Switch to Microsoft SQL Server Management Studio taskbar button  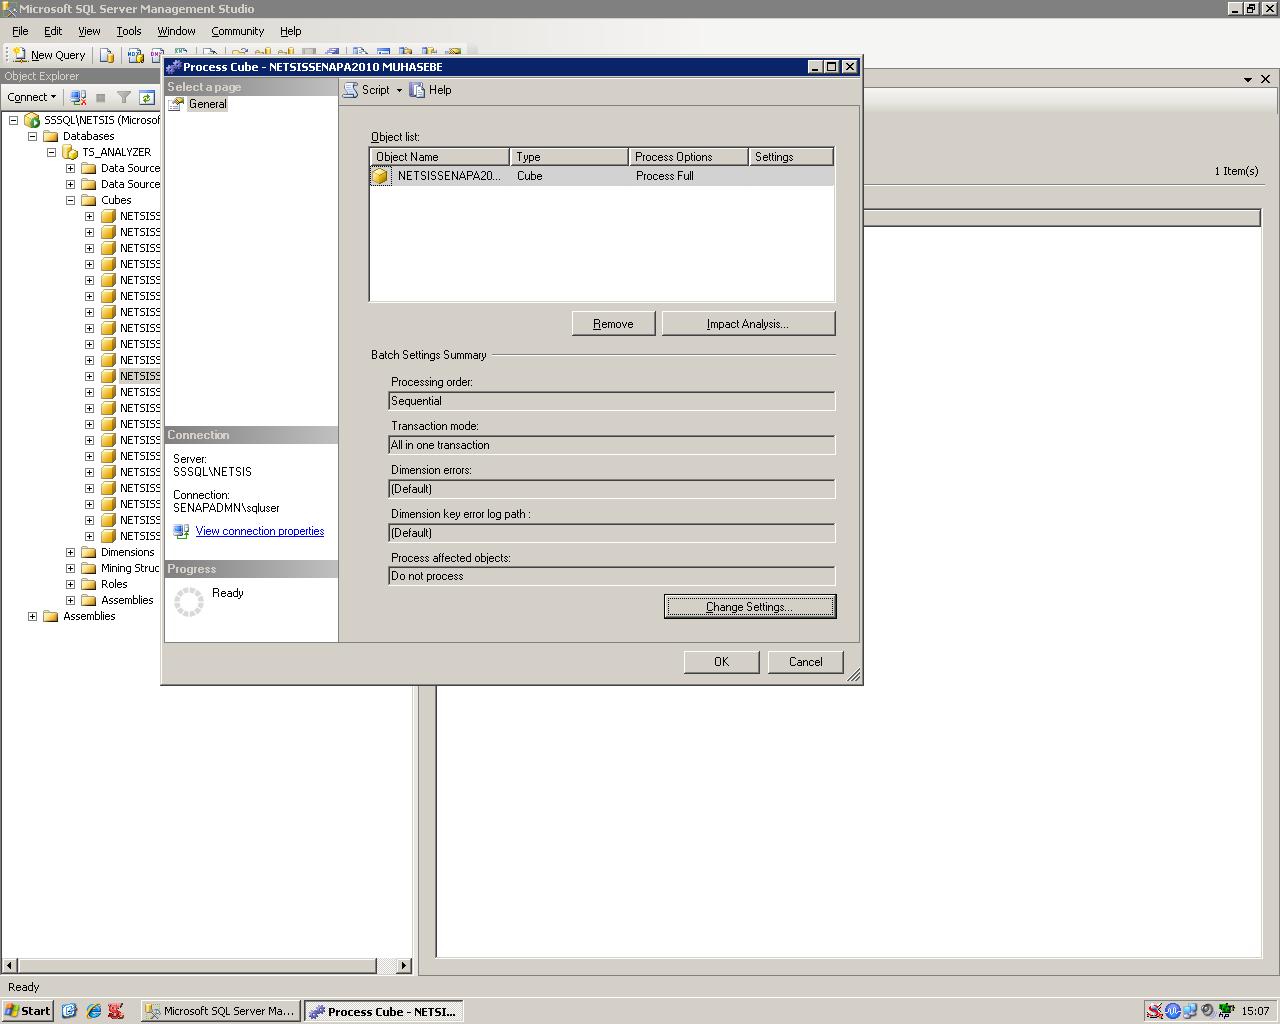(x=220, y=1011)
